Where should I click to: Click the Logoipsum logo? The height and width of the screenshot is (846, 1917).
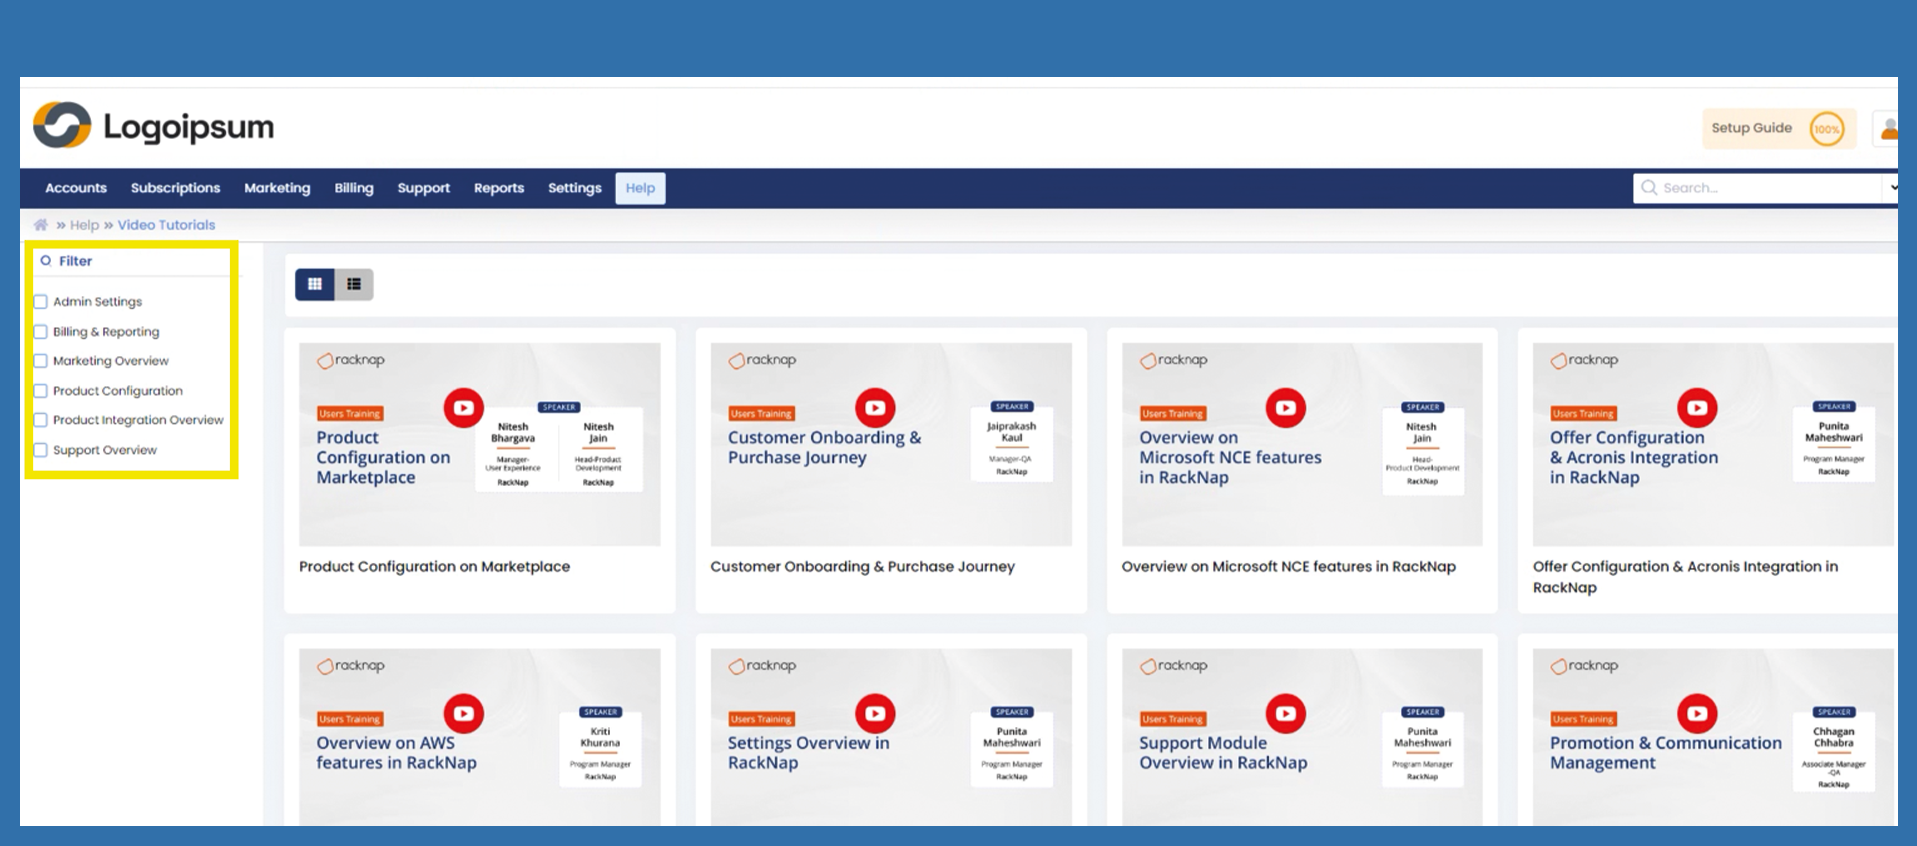coord(153,126)
